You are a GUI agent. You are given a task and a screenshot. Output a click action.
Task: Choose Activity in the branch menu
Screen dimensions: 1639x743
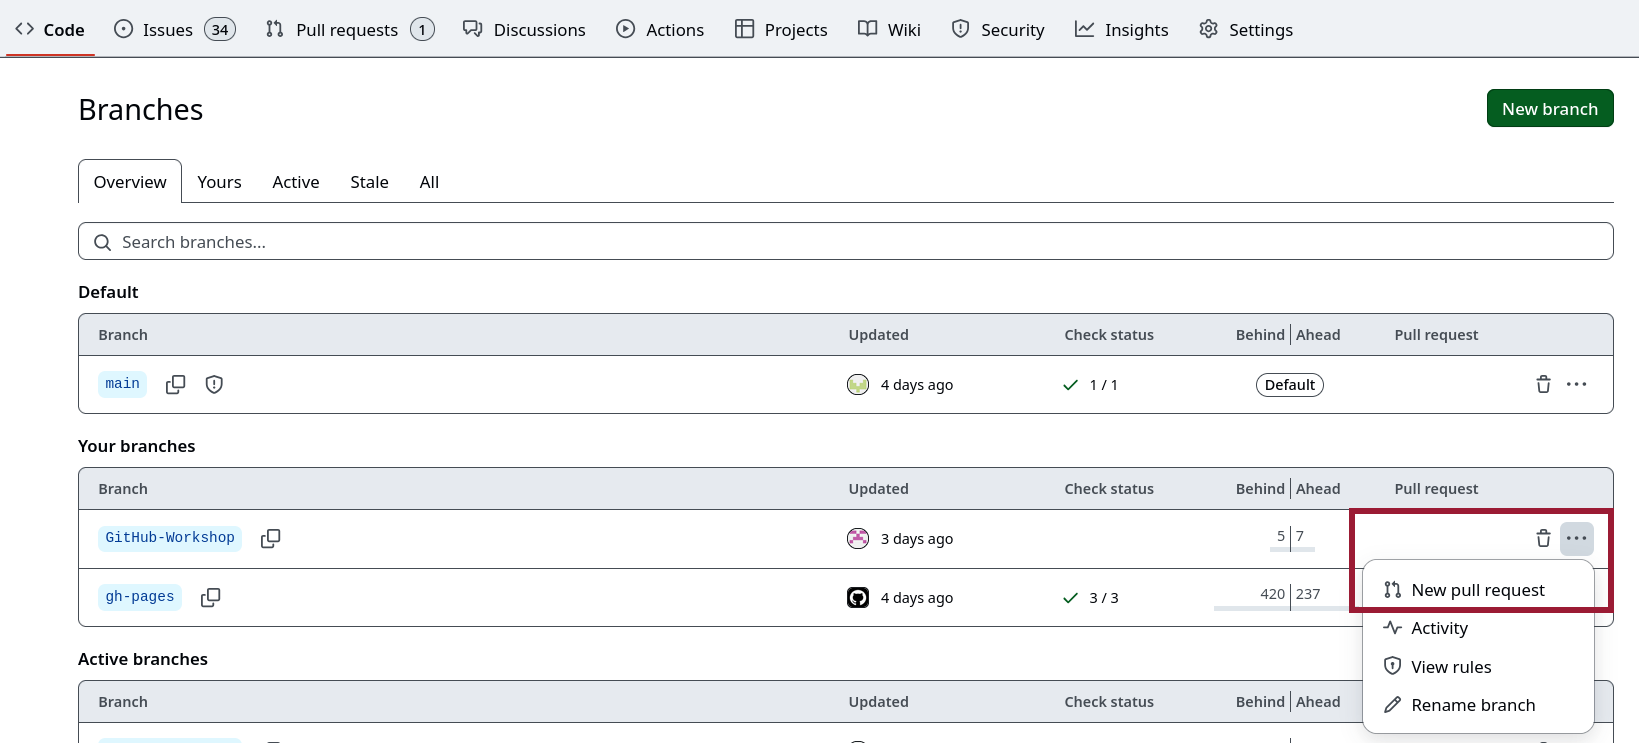pos(1439,628)
